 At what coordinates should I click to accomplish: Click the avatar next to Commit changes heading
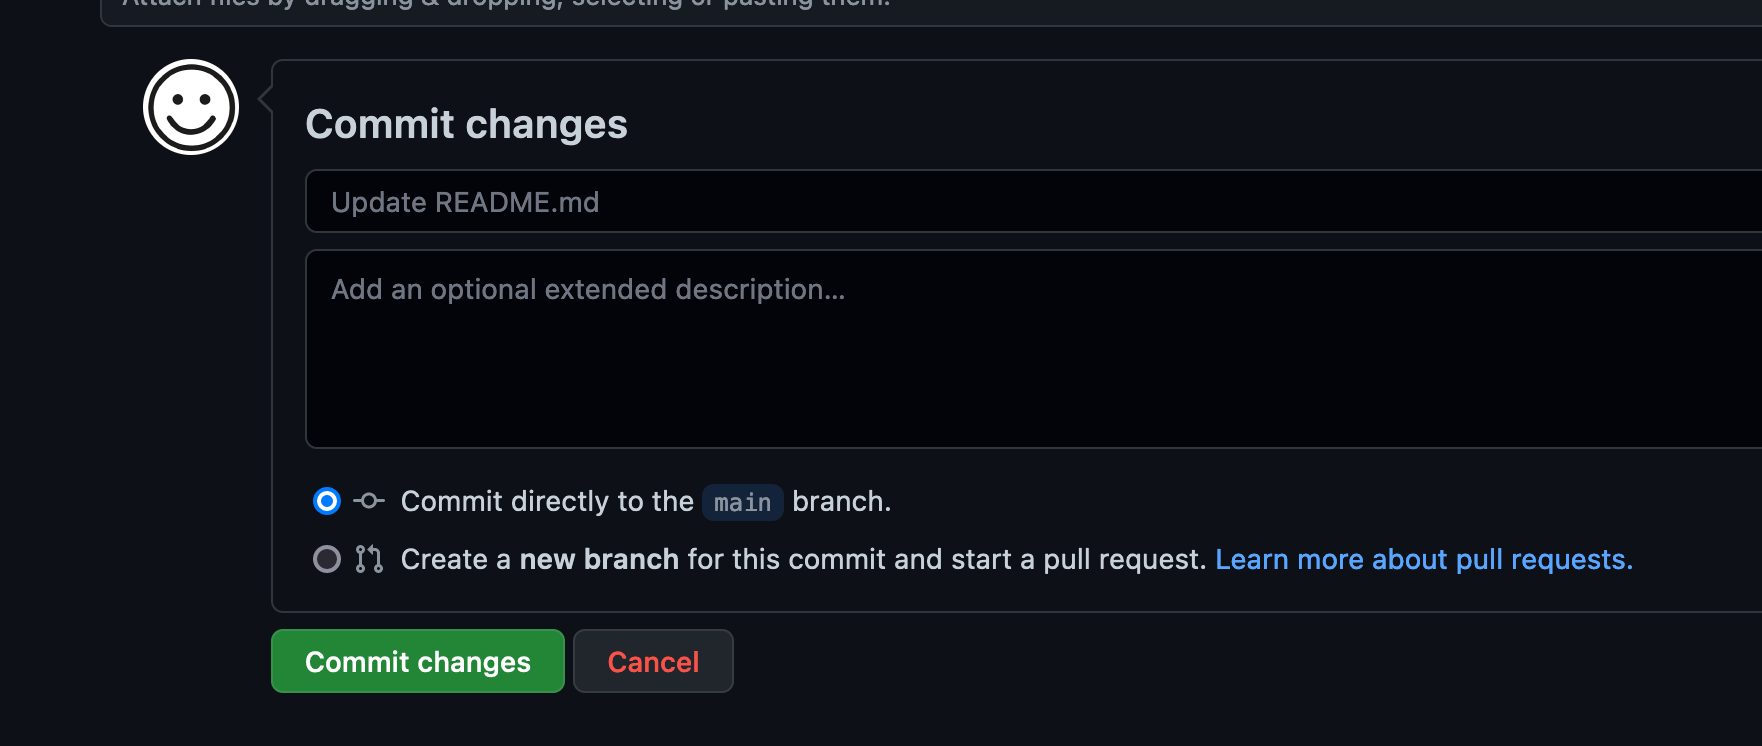[190, 106]
